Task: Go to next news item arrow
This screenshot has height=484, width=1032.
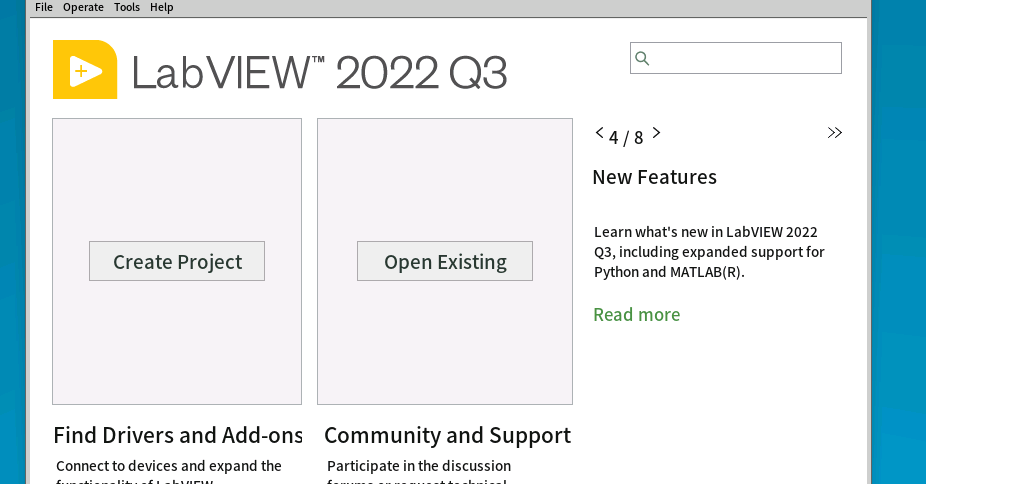Action: 656,133
